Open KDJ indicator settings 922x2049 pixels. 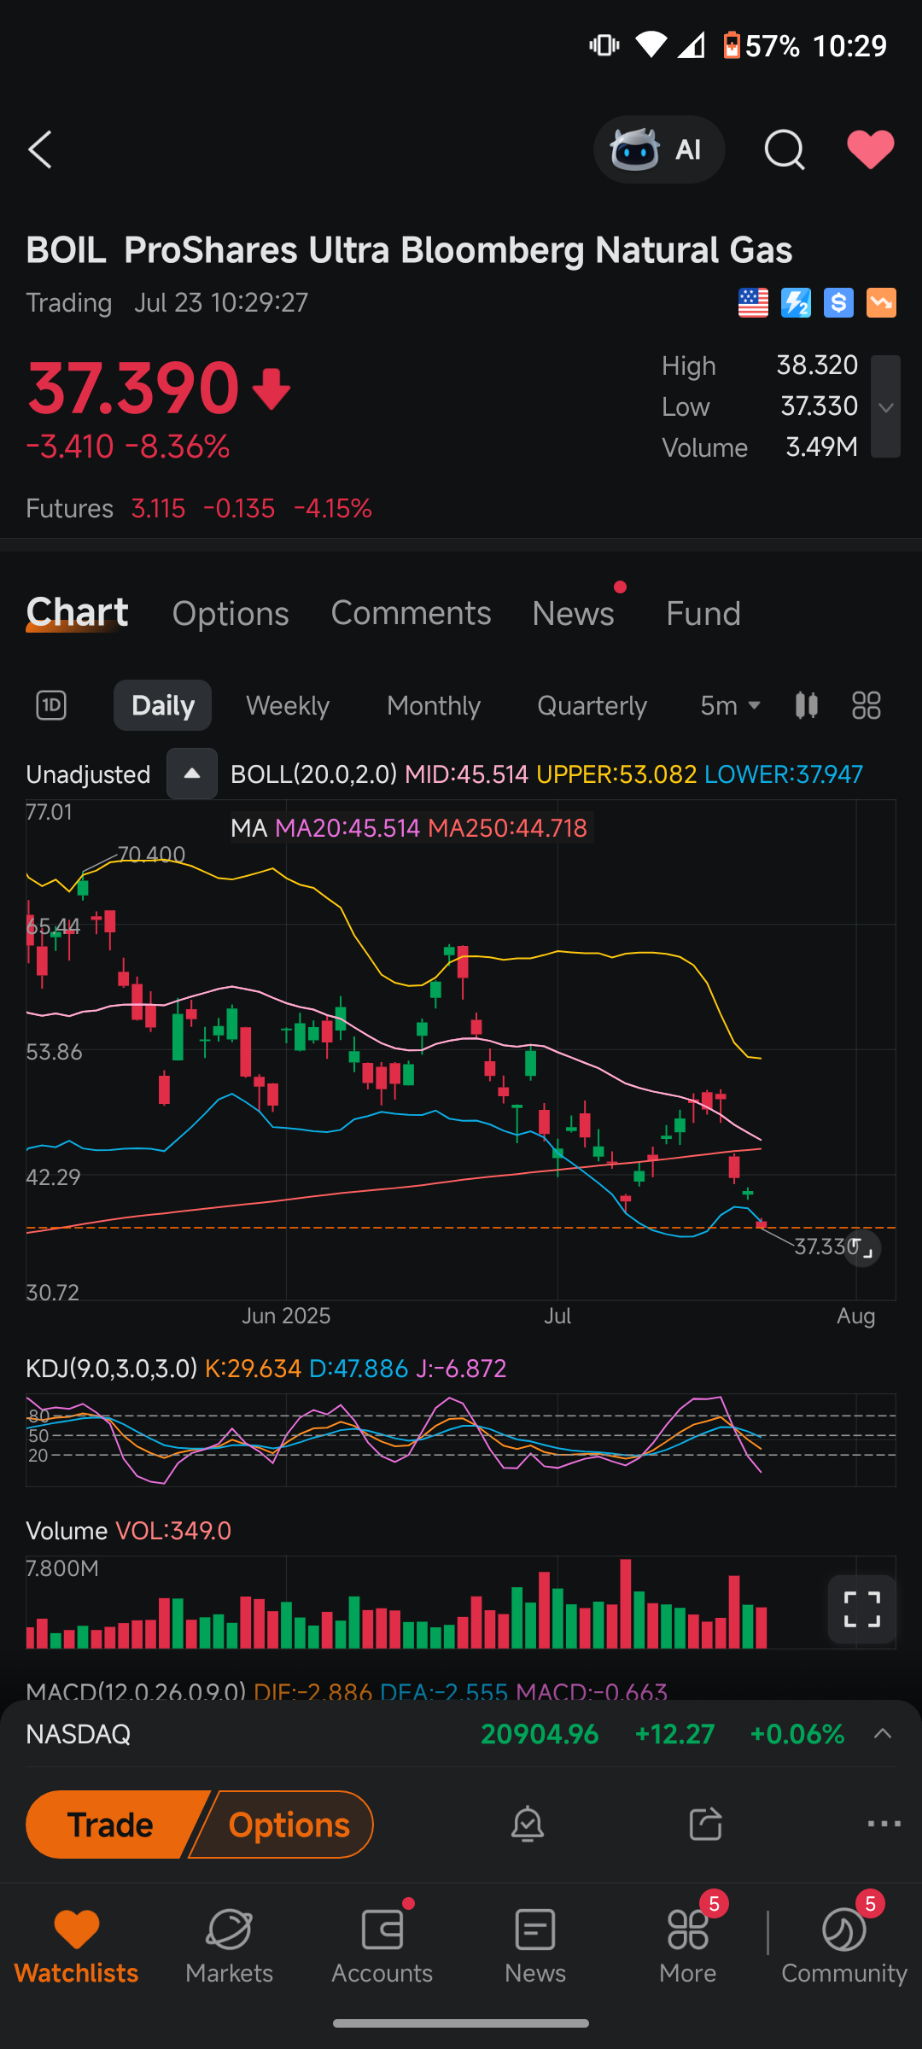coord(266,1368)
